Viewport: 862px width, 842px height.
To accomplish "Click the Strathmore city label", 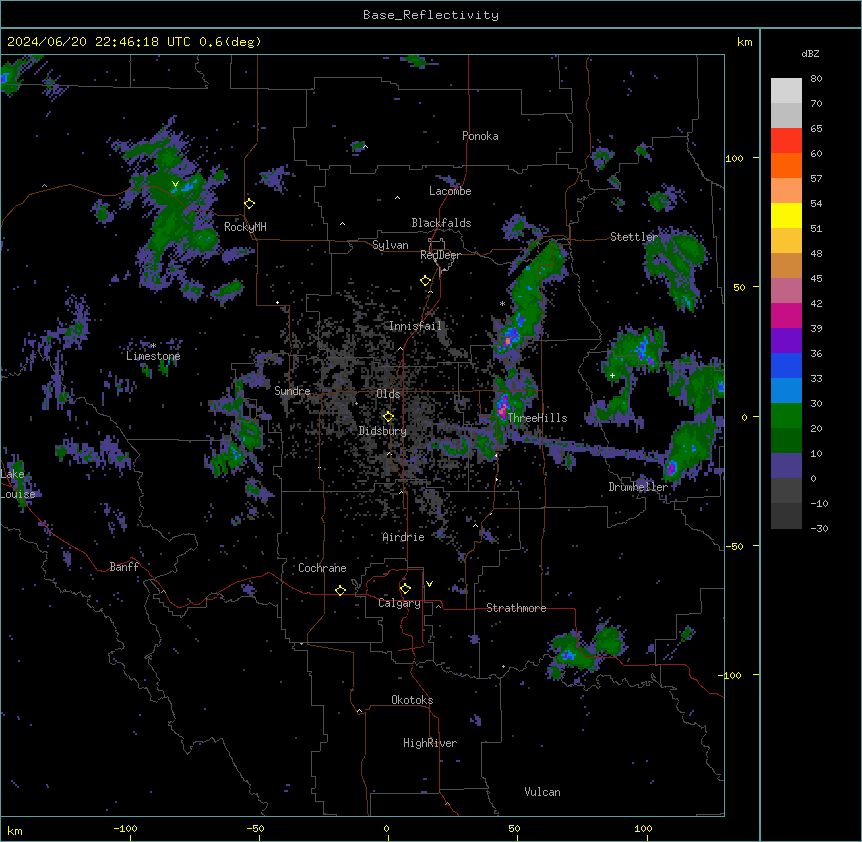I will point(516,608).
